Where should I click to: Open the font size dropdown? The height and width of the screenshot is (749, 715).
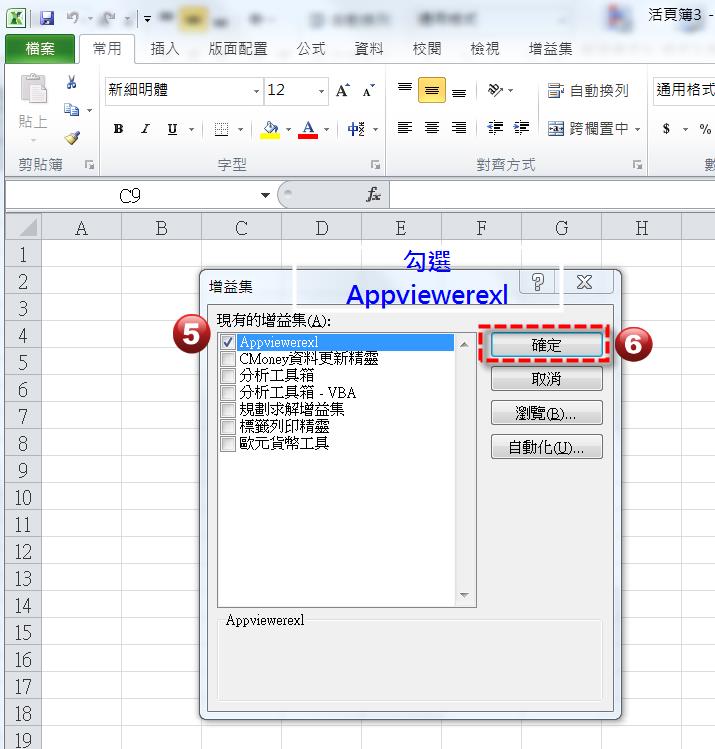pyautogui.click(x=321, y=91)
